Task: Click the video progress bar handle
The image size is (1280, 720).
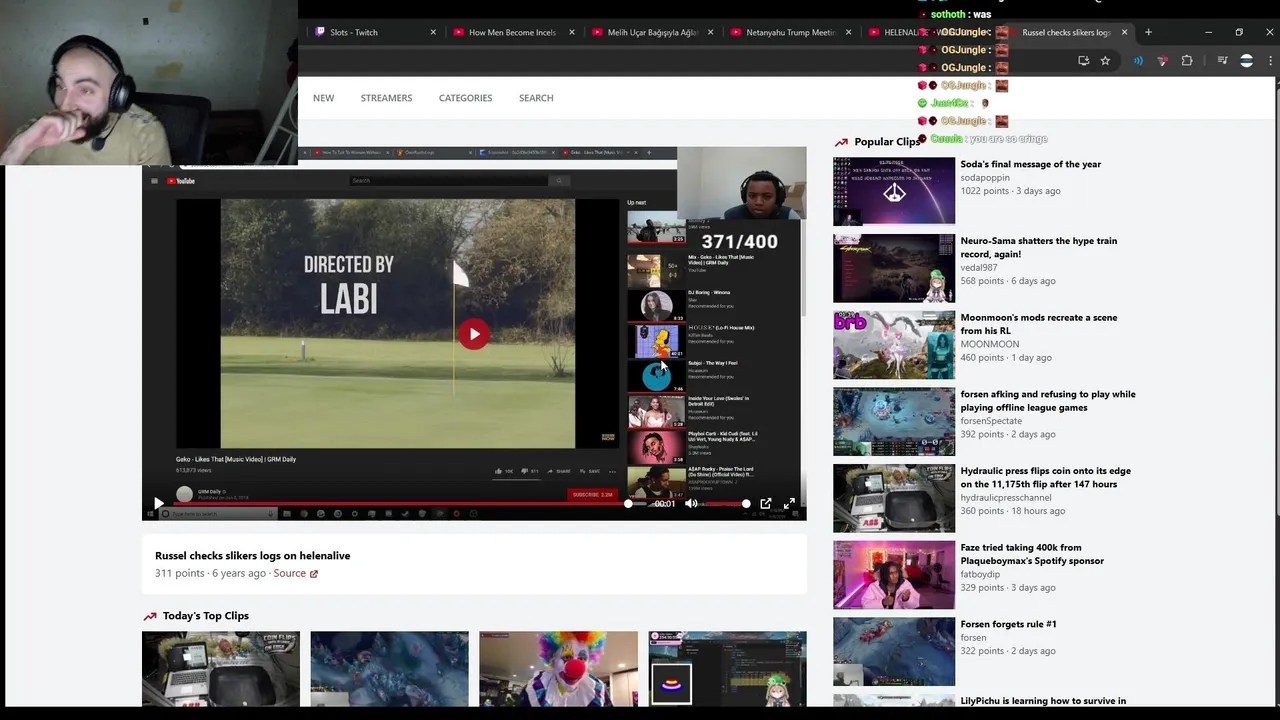Action: point(628,504)
